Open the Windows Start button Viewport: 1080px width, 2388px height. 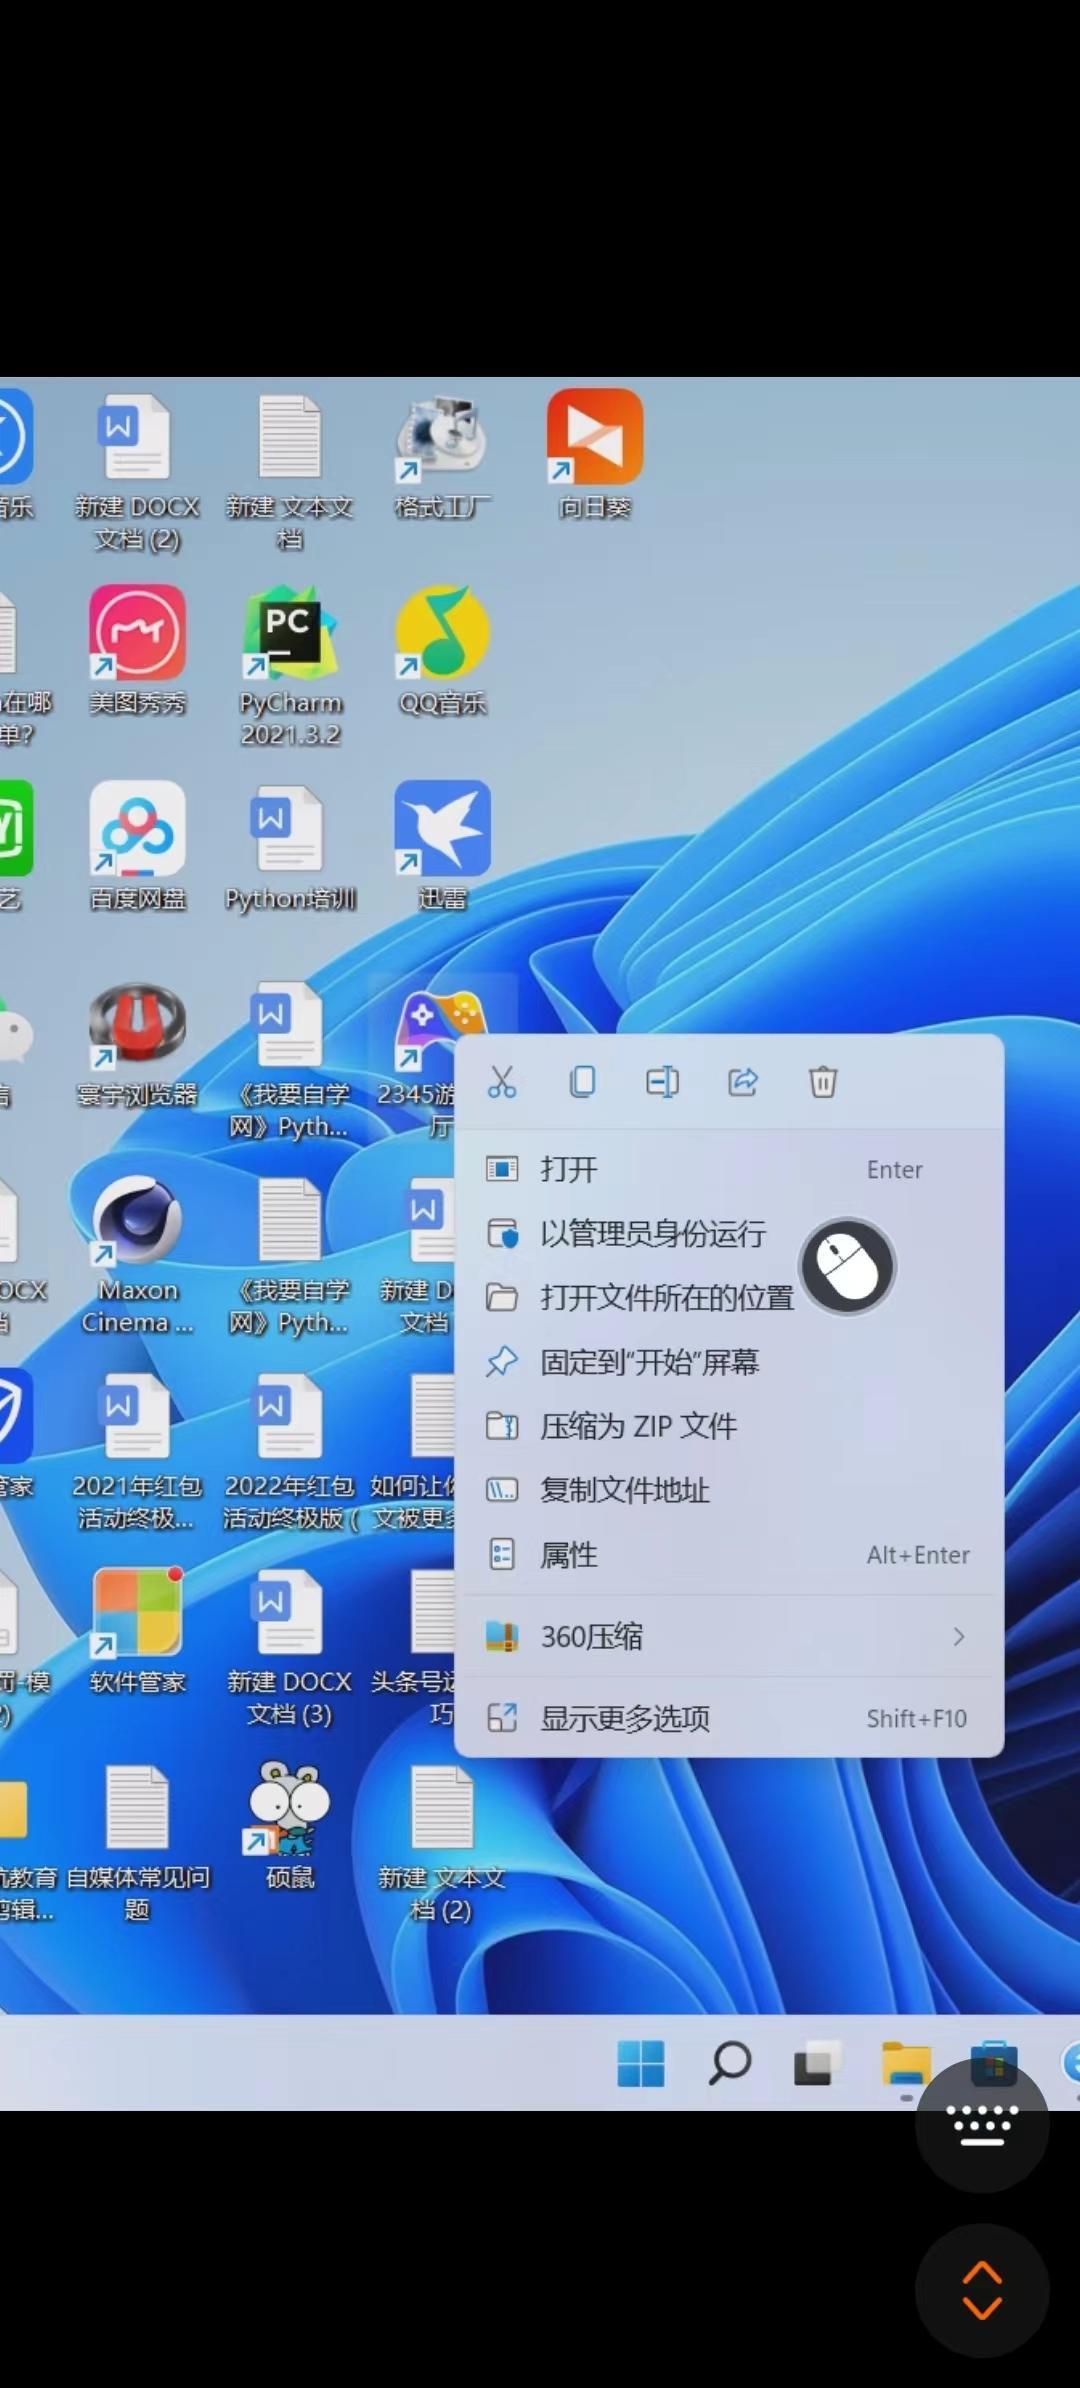[641, 2063]
